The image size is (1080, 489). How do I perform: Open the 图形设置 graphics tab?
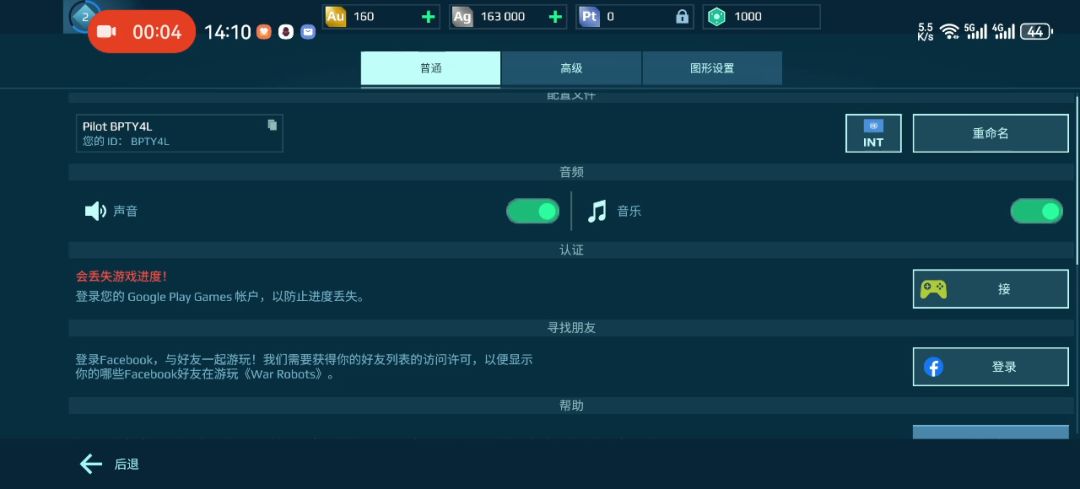tap(712, 69)
